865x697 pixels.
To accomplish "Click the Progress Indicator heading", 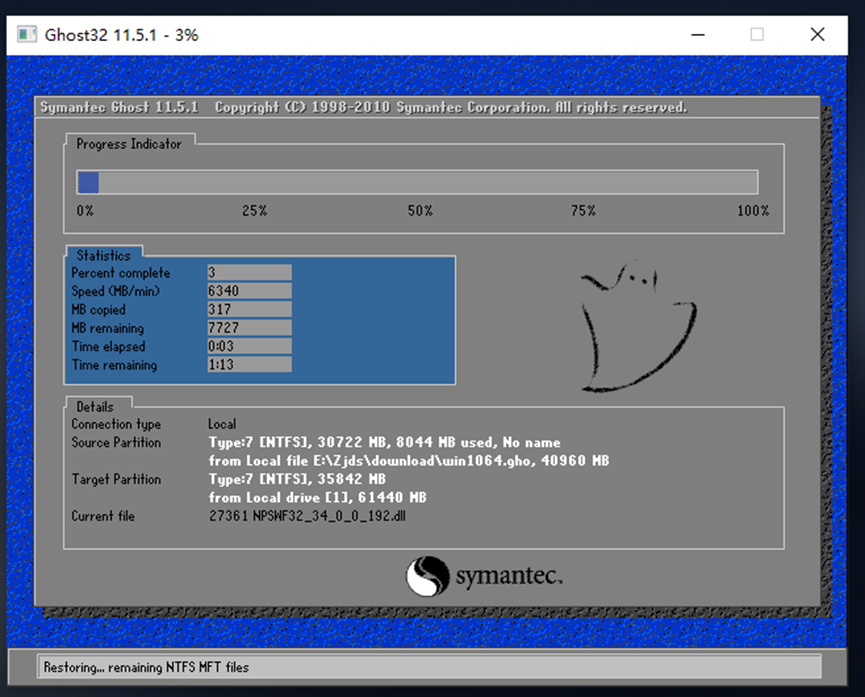I will point(129,144).
